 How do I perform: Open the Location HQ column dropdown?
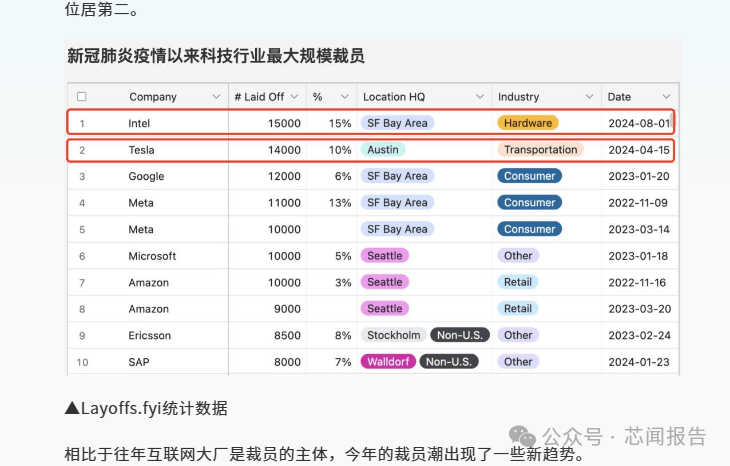pyautogui.click(x=480, y=97)
